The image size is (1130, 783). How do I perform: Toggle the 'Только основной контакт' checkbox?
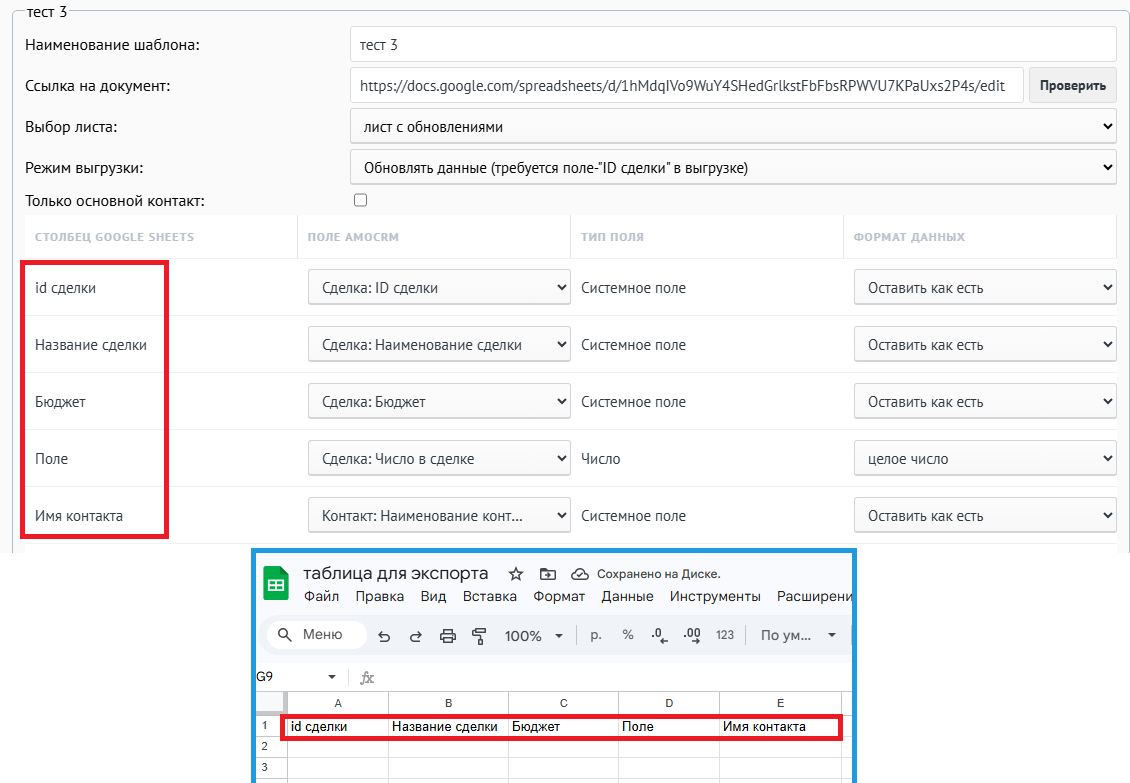[360, 200]
